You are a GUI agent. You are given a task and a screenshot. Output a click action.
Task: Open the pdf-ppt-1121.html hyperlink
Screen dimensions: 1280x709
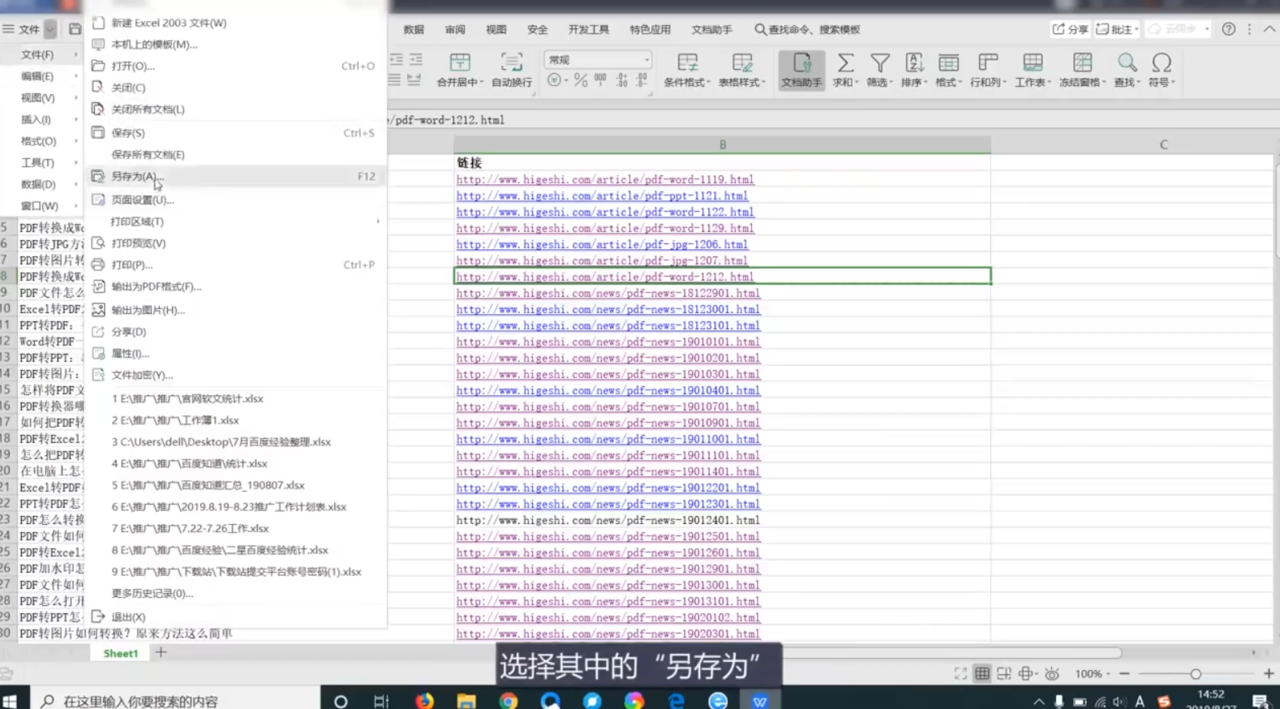tap(602, 196)
